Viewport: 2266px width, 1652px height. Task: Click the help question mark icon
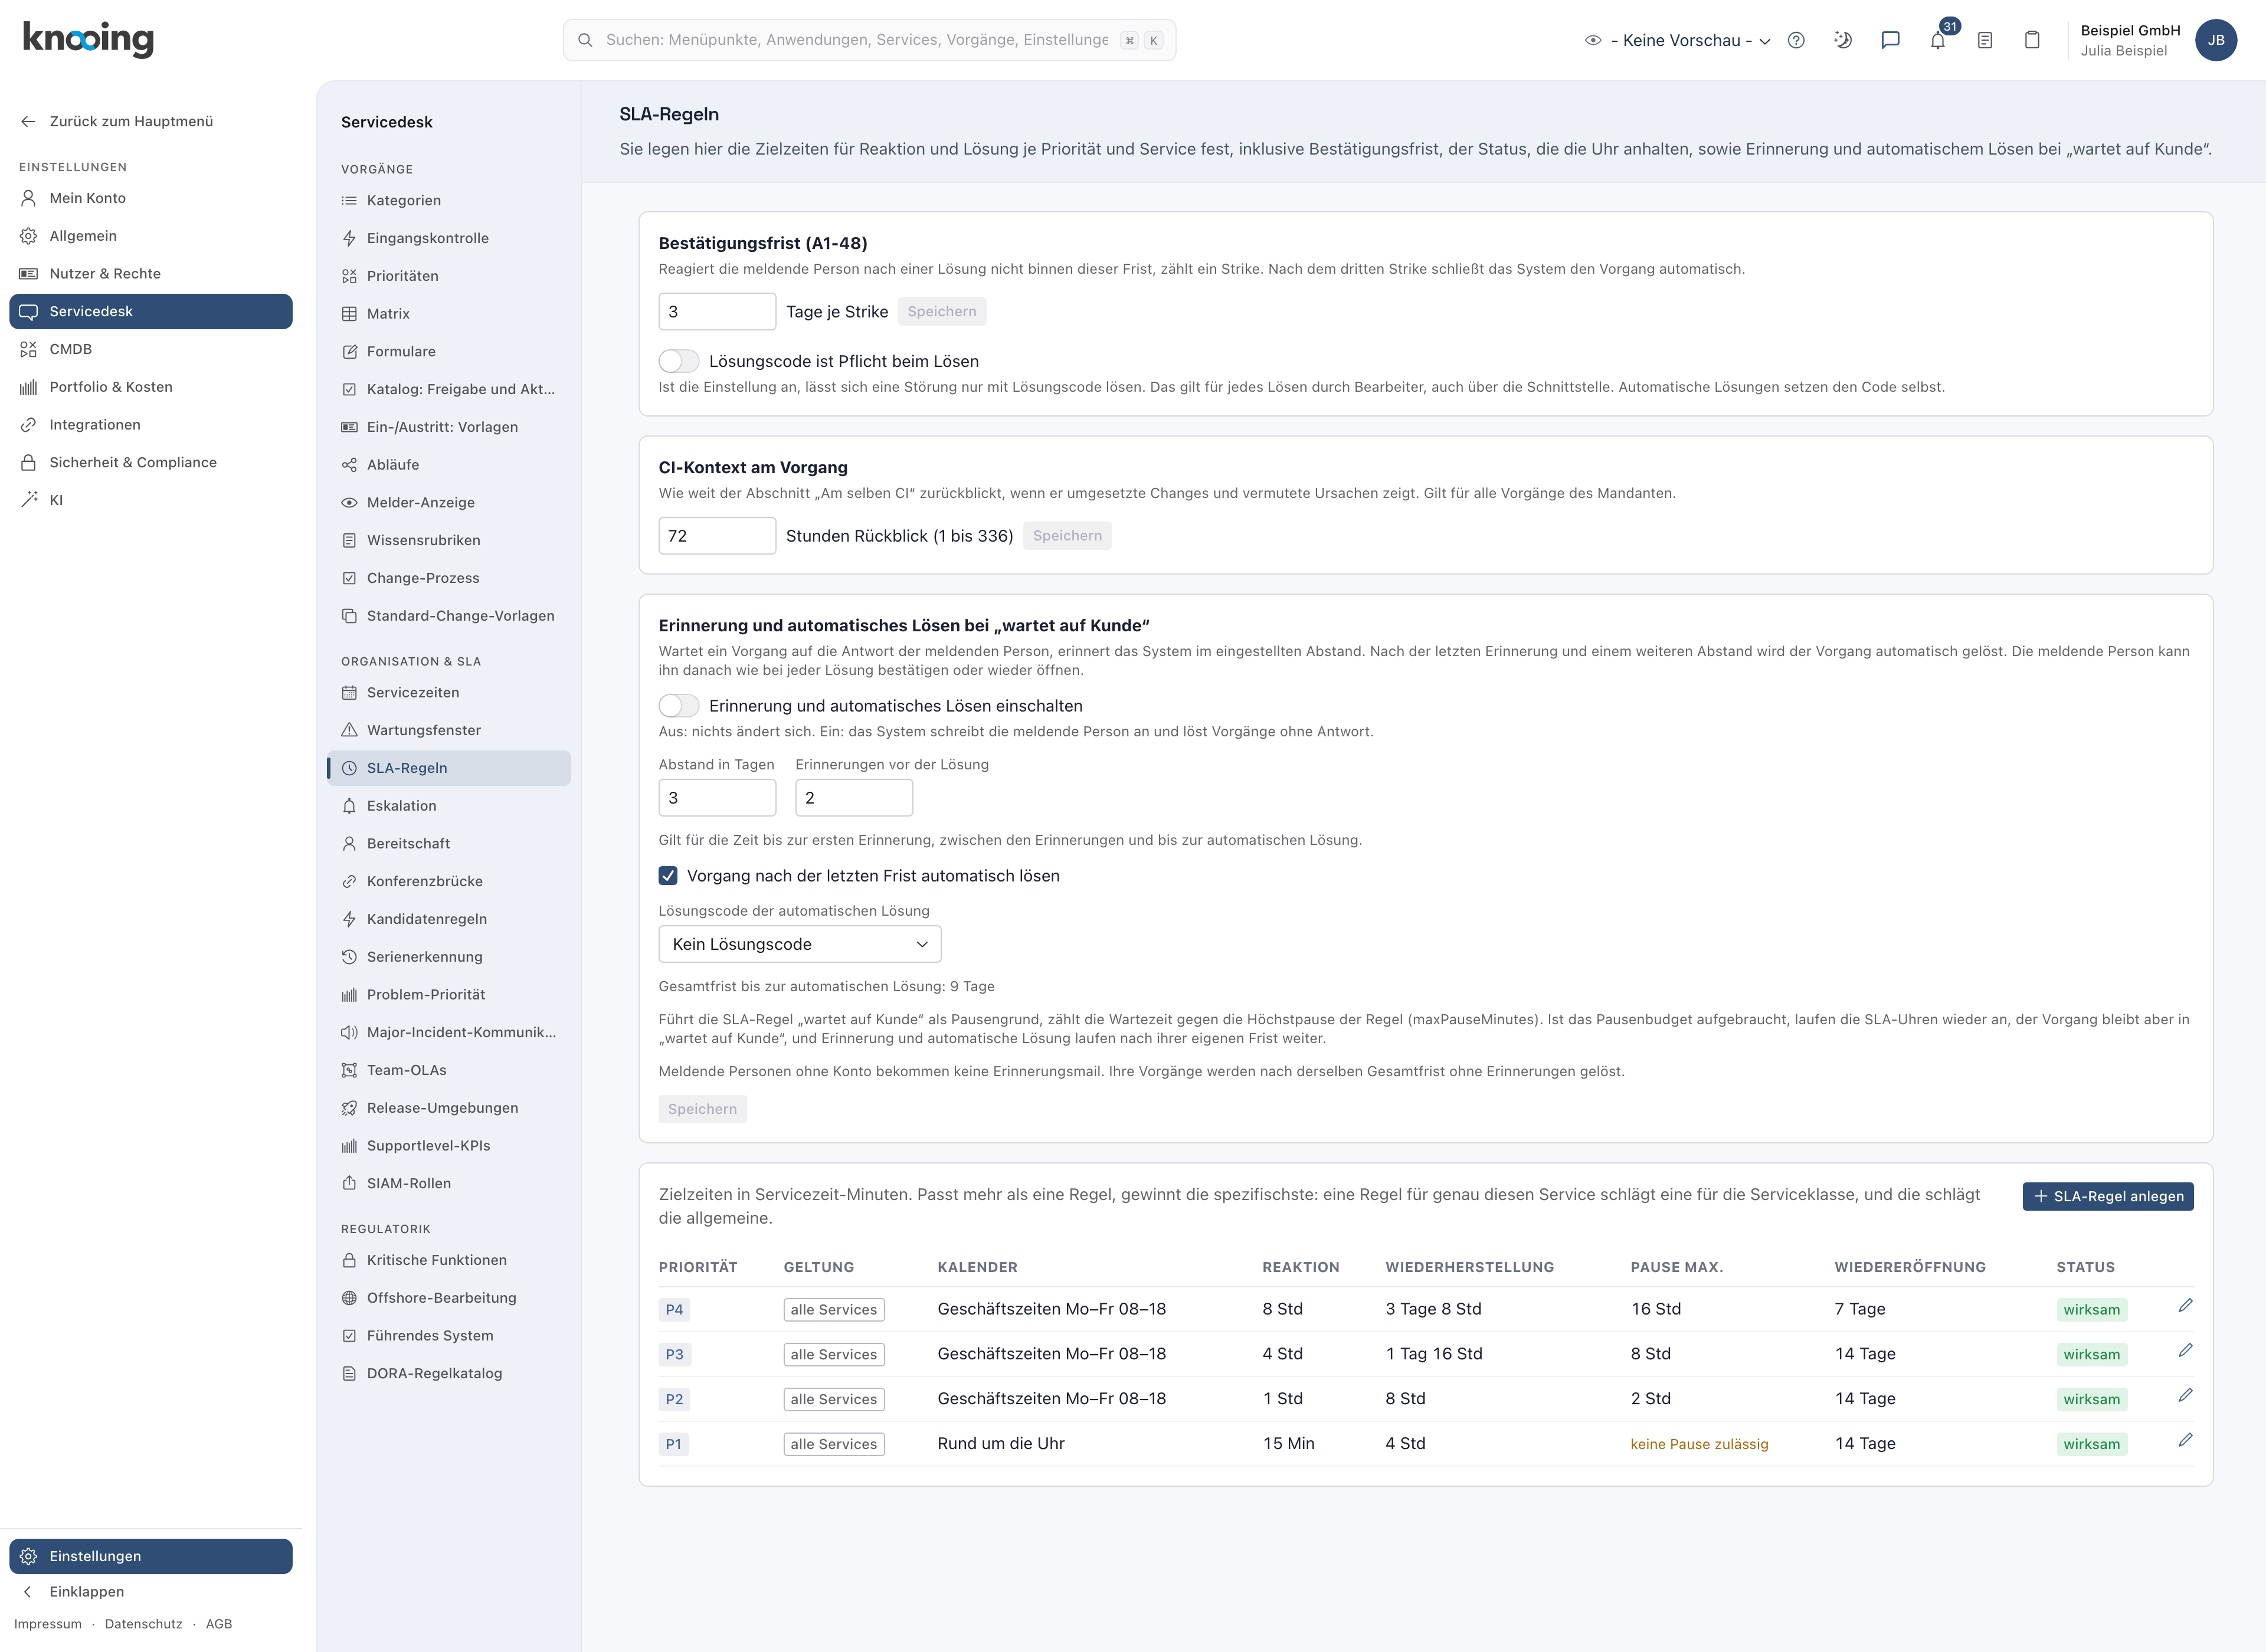(1796, 40)
